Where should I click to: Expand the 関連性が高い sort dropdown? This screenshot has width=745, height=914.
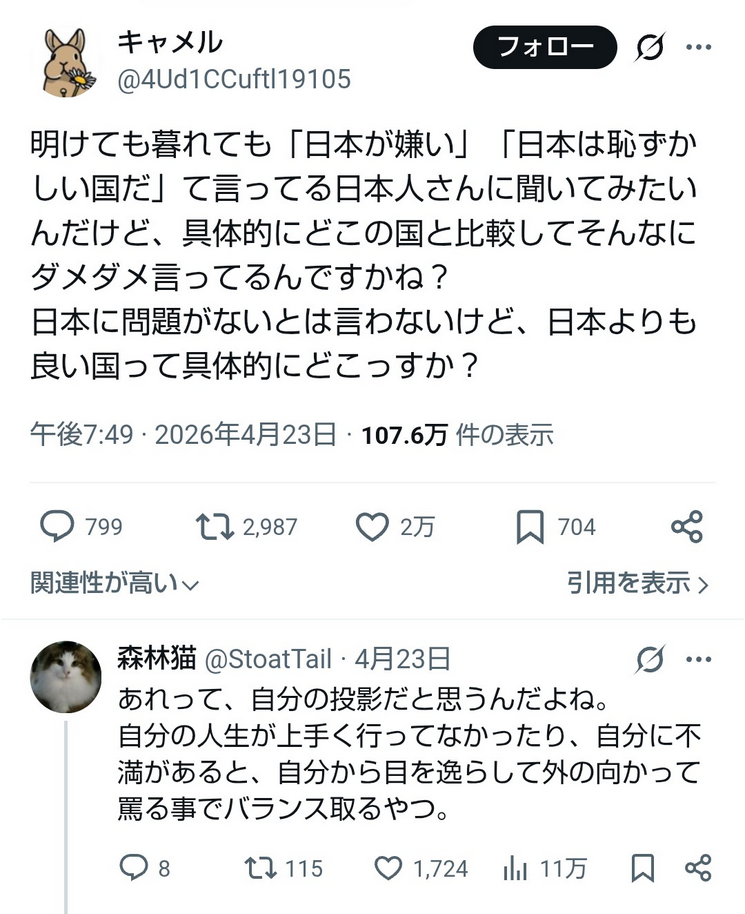pos(115,582)
